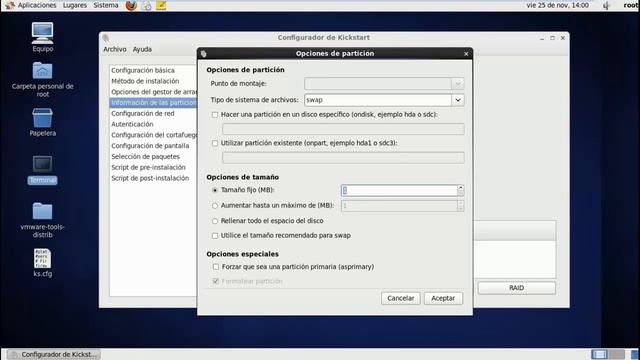Screen dimensions: 640x360
Task: Click the GNOME foot icon next to Aplicaciones
Action: point(10,5)
